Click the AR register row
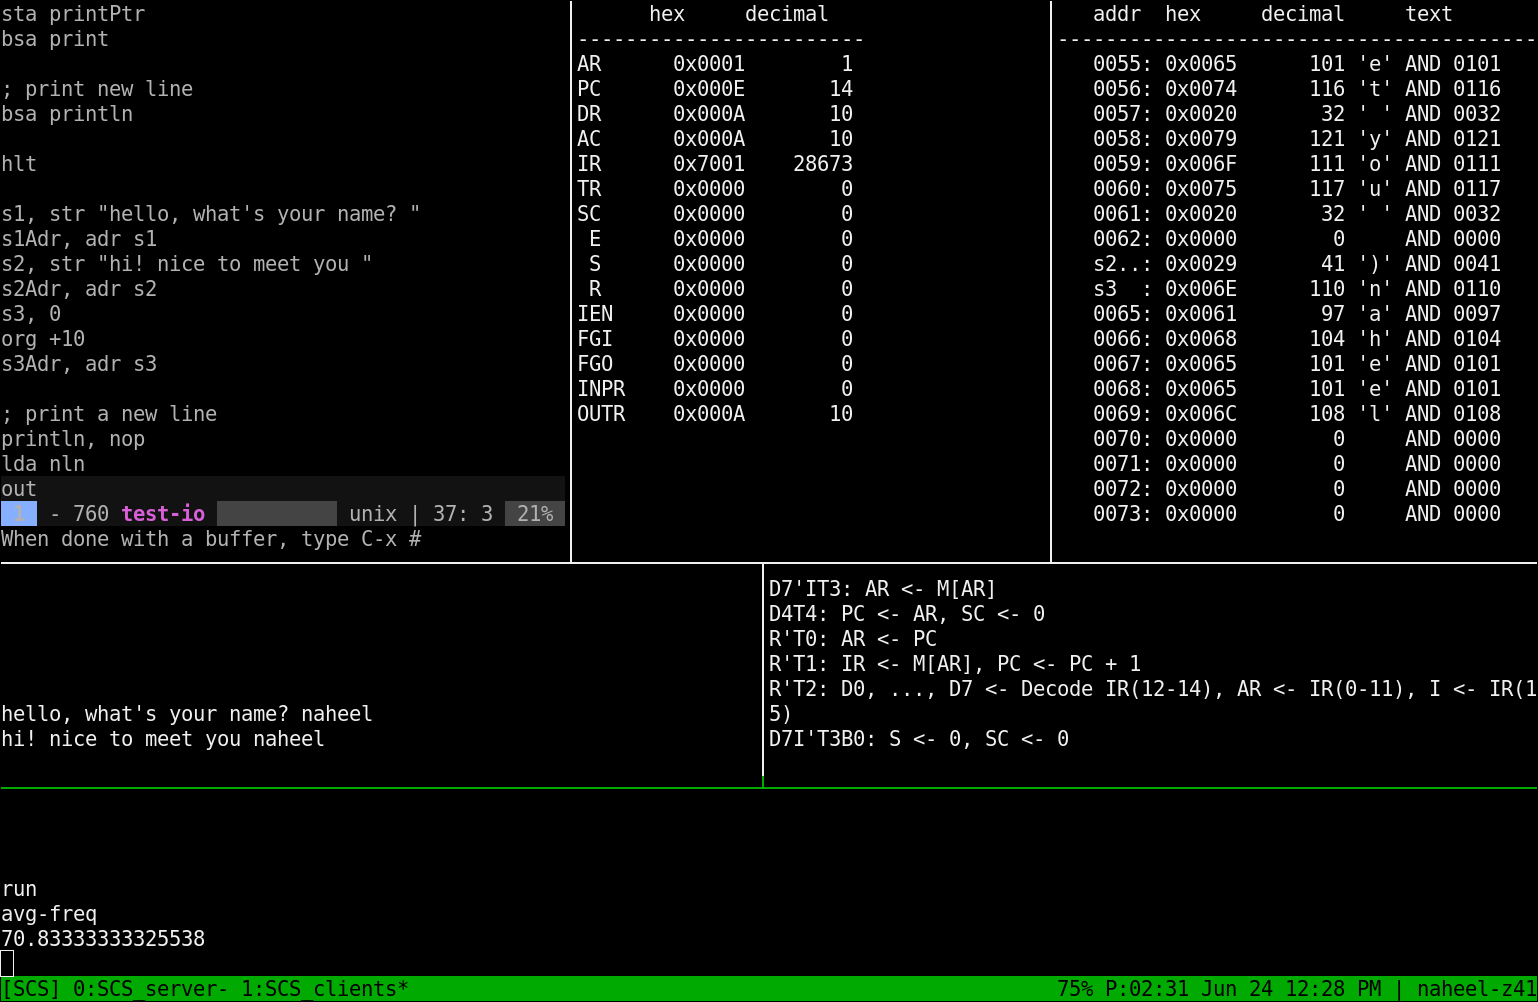The image size is (1538, 1002). (x=715, y=64)
